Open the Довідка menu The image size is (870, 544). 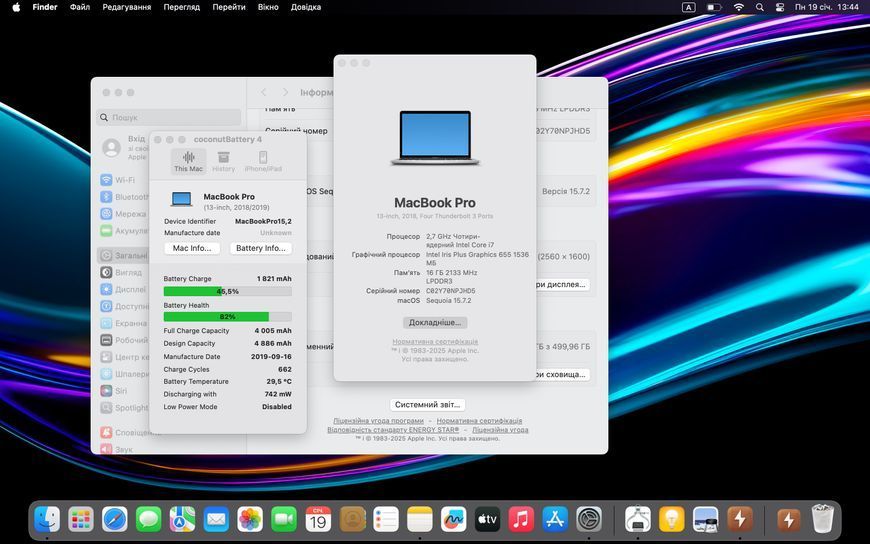[306, 7]
